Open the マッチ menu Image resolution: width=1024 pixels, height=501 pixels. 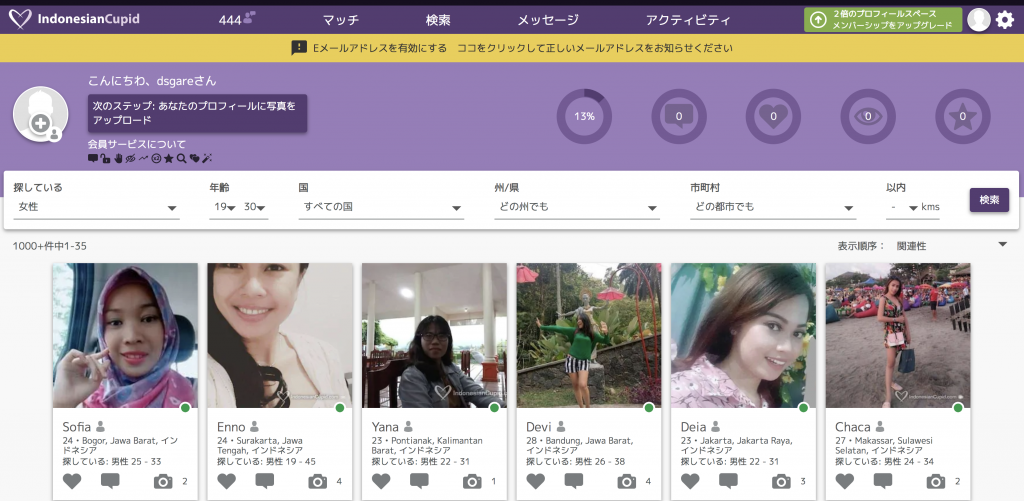point(341,20)
